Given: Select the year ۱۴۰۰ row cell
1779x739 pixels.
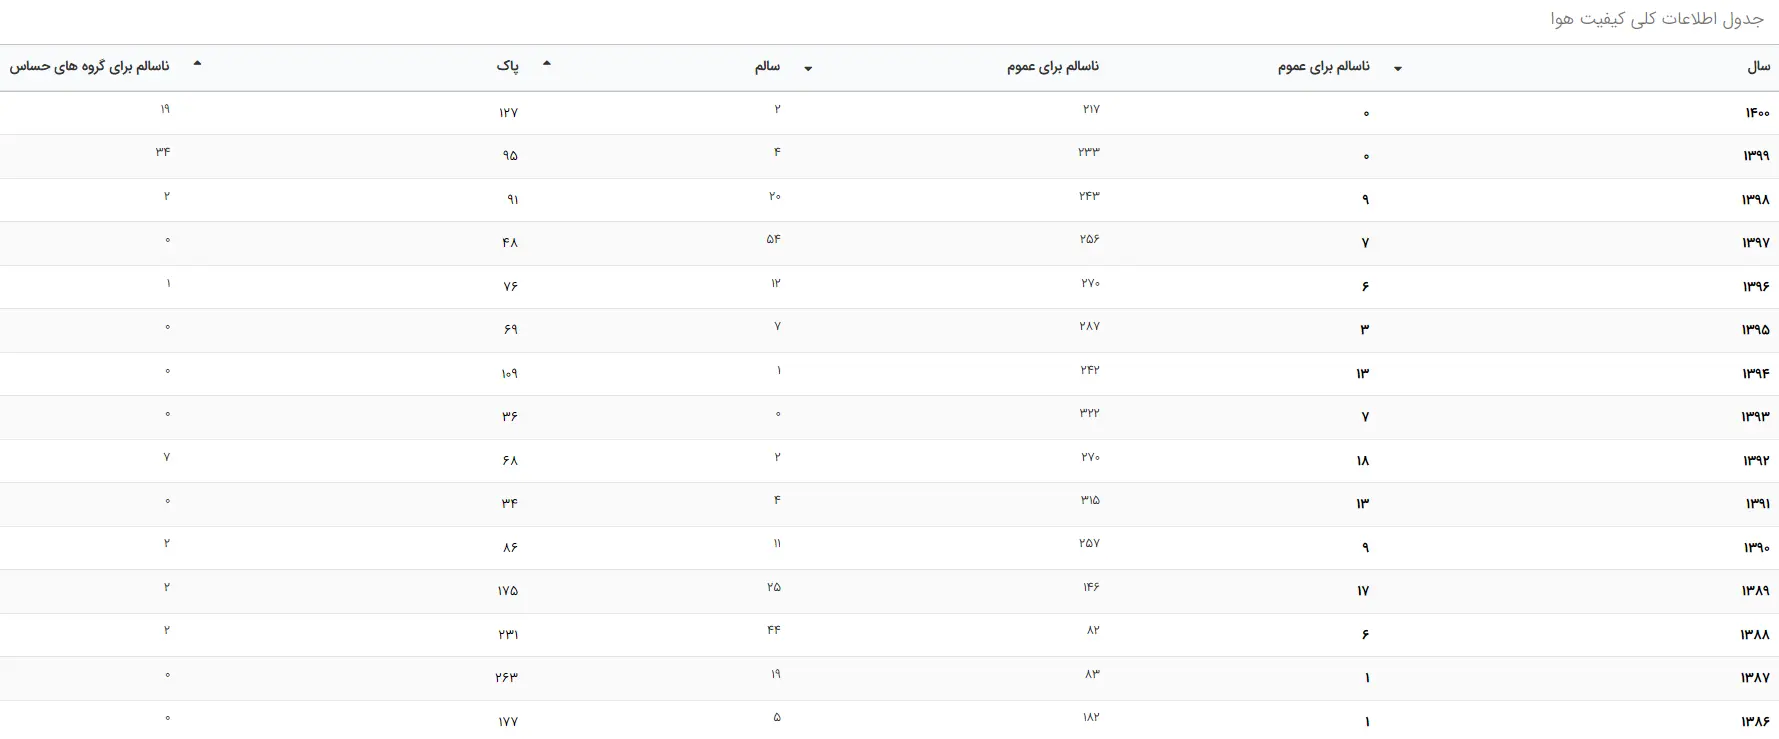Looking at the screenshot, I should coord(1758,113).
